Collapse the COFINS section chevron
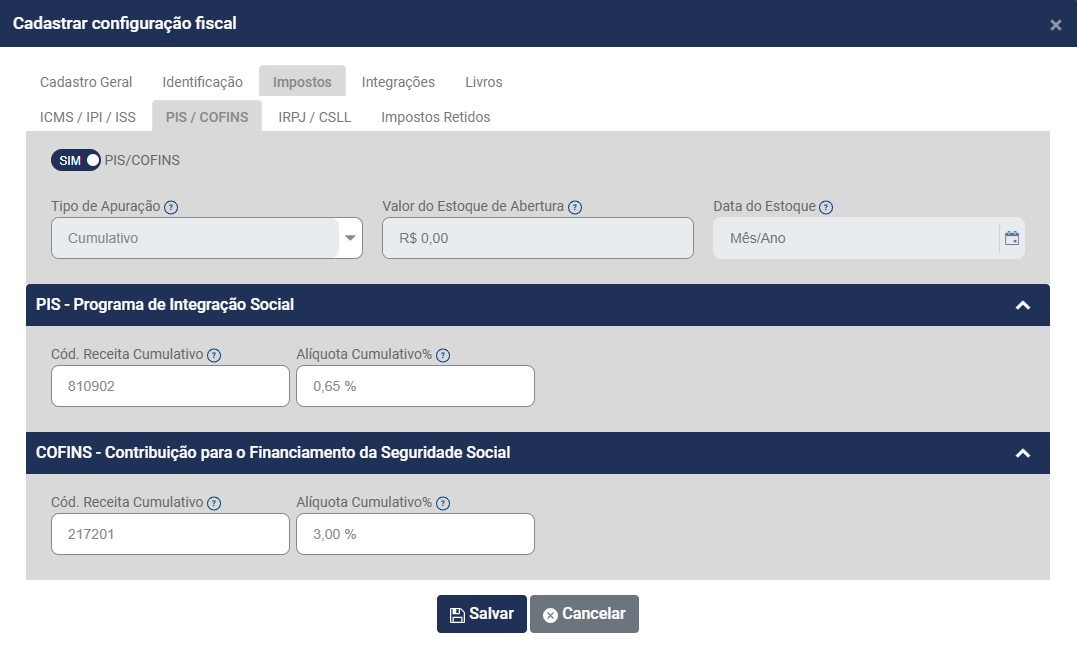The width and height of the screenshot is (1077, 651). [x=1022, y=453]
